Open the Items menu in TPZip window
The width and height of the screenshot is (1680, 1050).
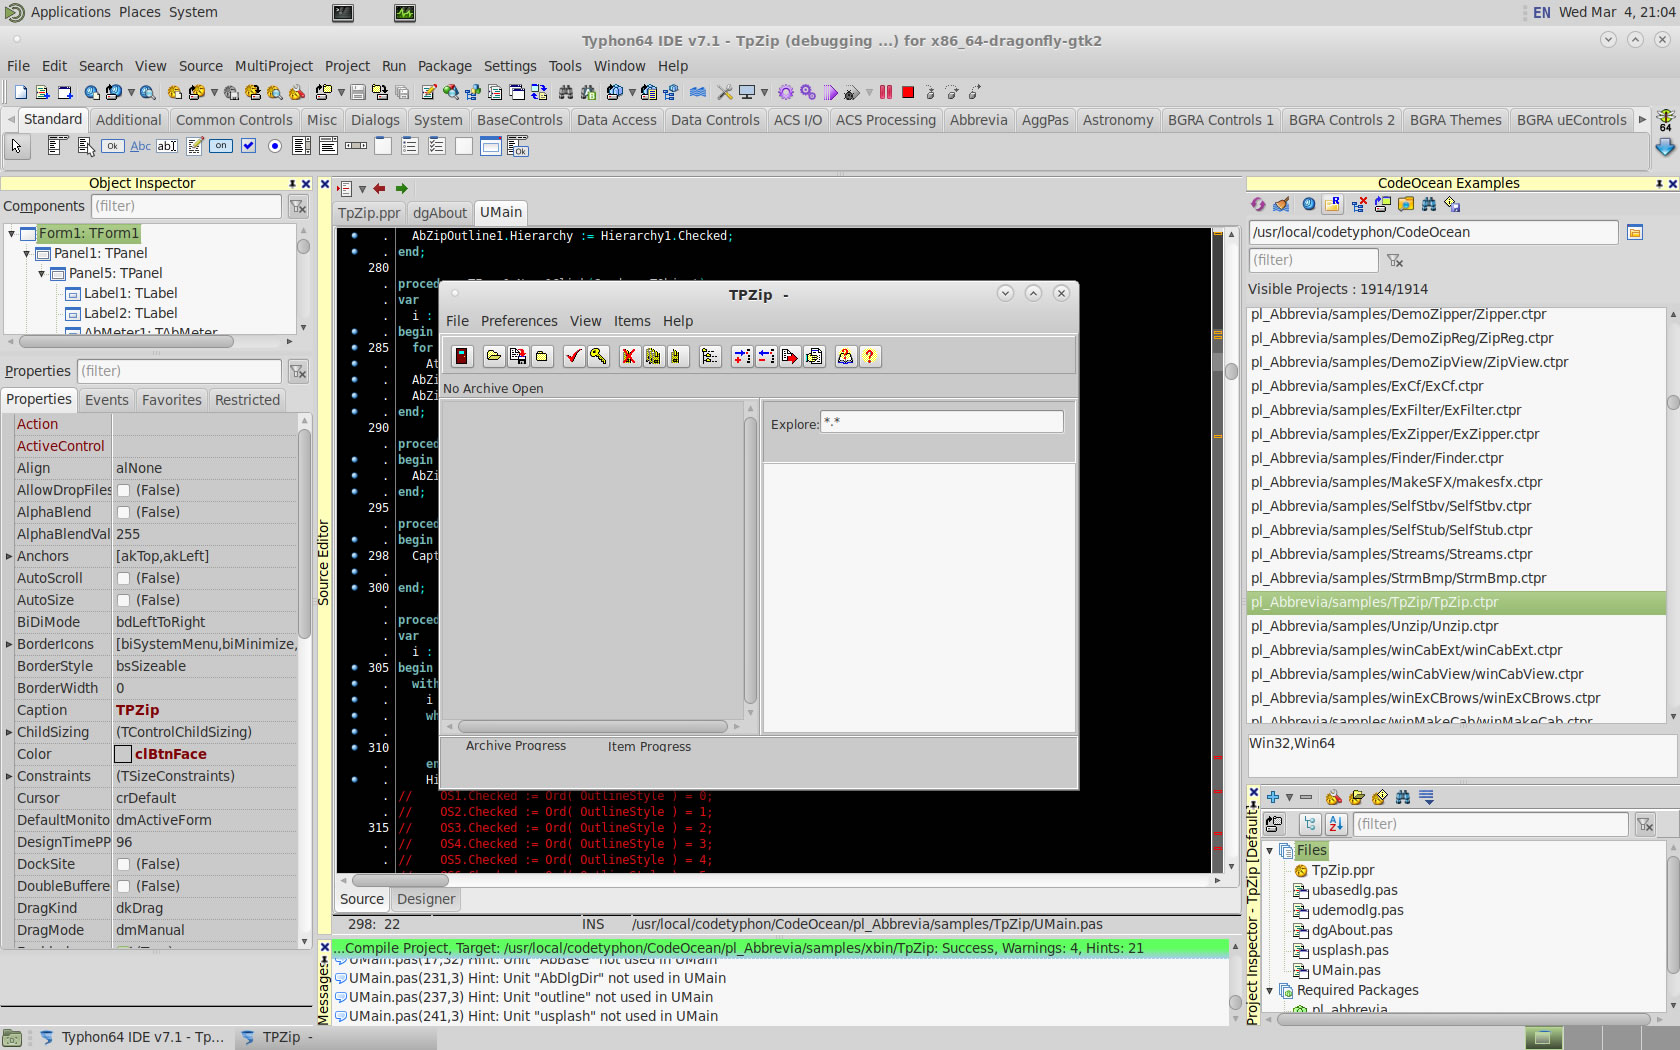point(632,321)
